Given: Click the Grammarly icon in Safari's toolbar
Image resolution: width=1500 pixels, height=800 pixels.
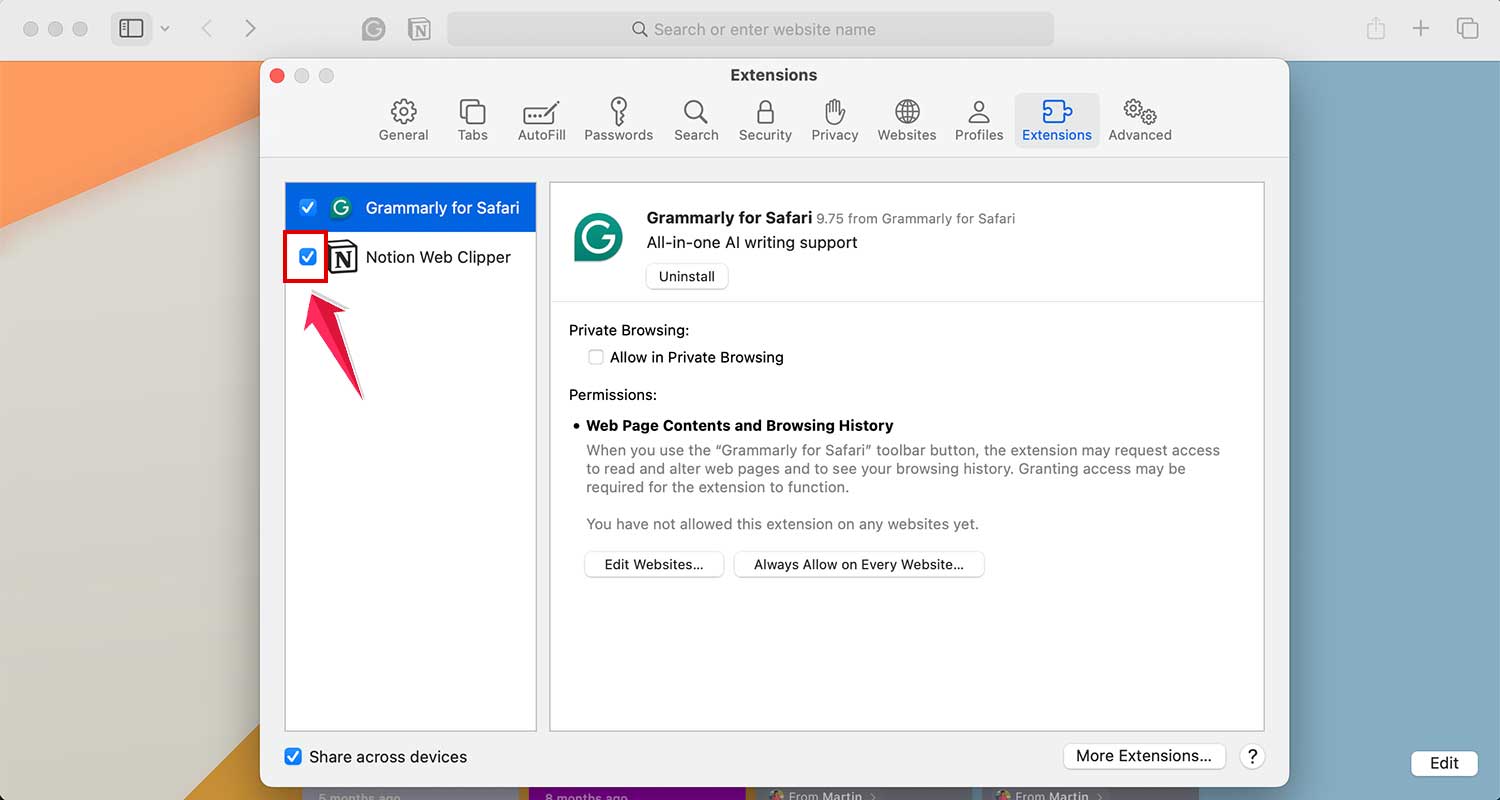Looking at the screenshot, I should (x=373, y=29).
